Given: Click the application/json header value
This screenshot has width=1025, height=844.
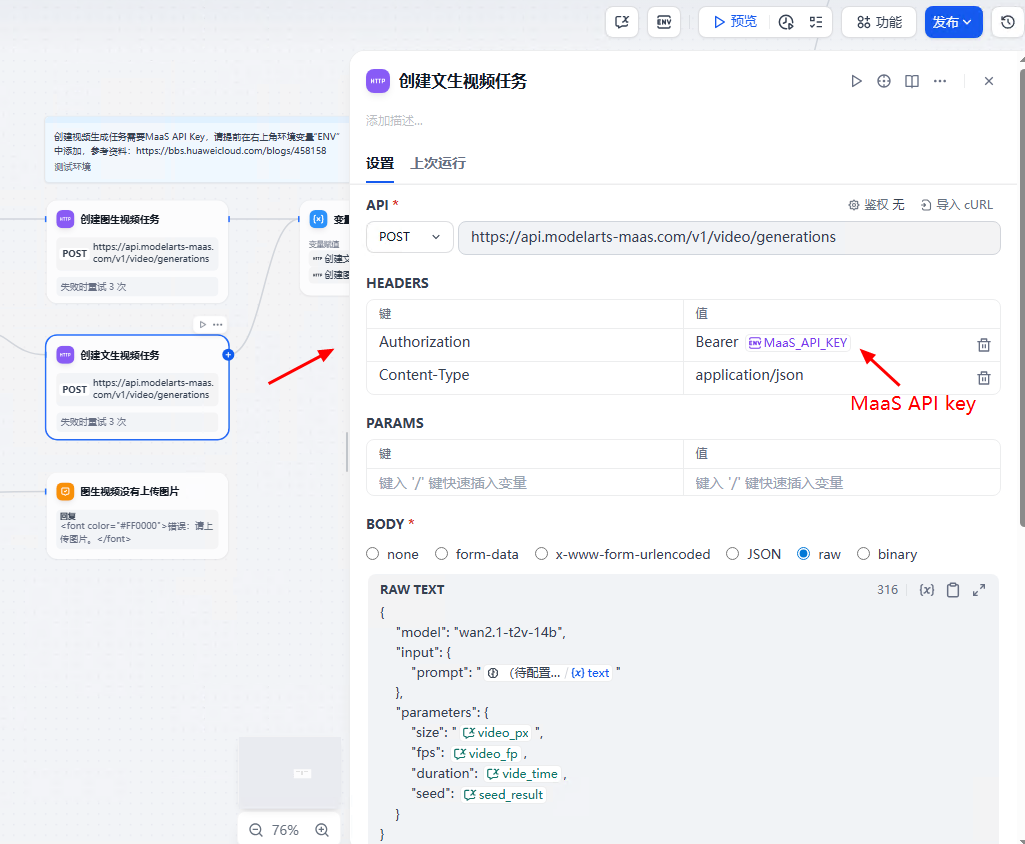Looking at the screenshot, I should click(x=749, y=375).
